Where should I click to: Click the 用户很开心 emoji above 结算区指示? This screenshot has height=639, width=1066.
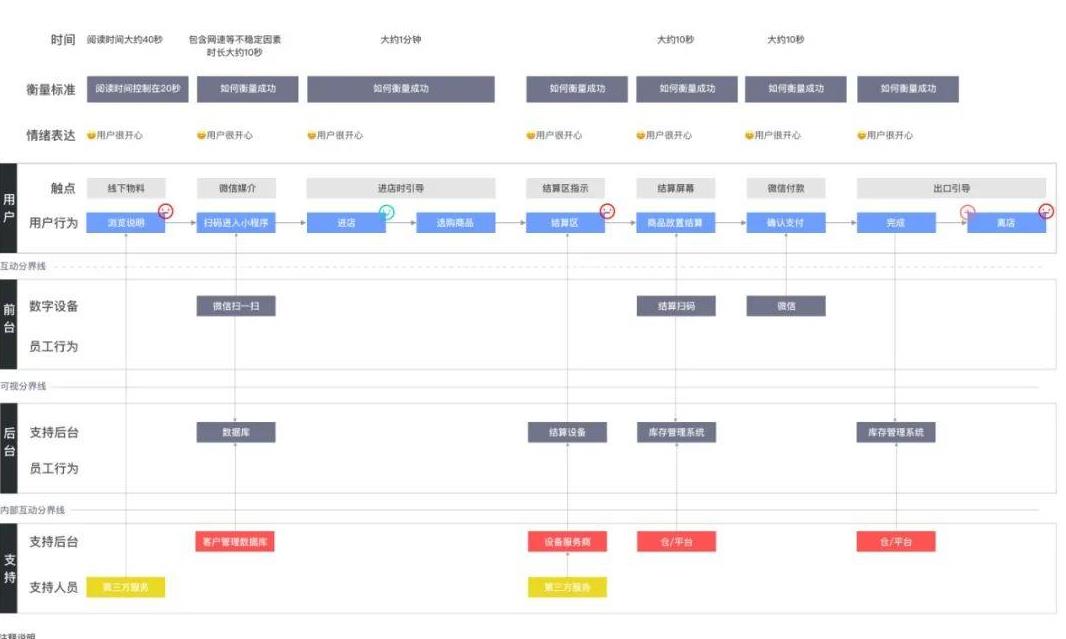coord(531,135)
